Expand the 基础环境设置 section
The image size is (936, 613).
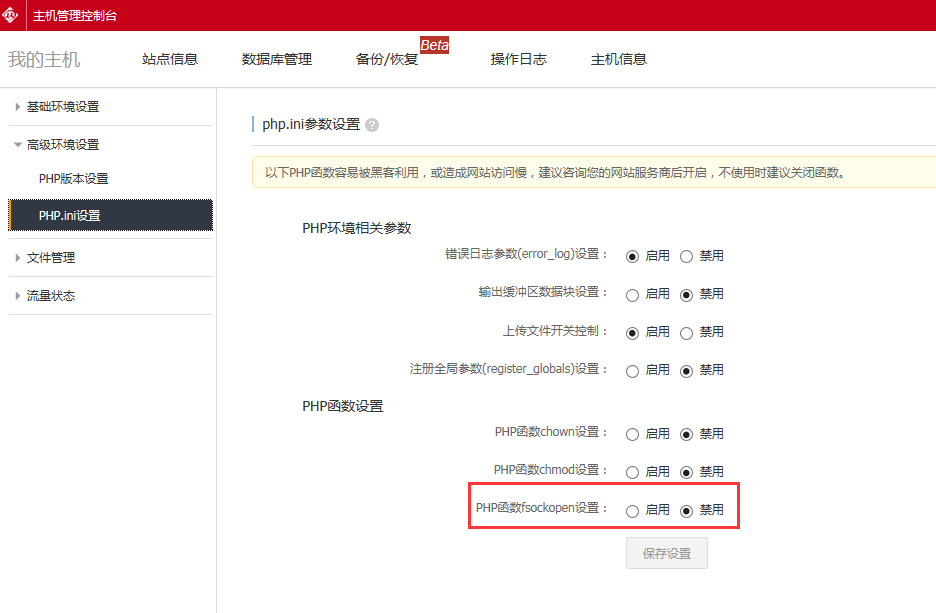(62, 107)
